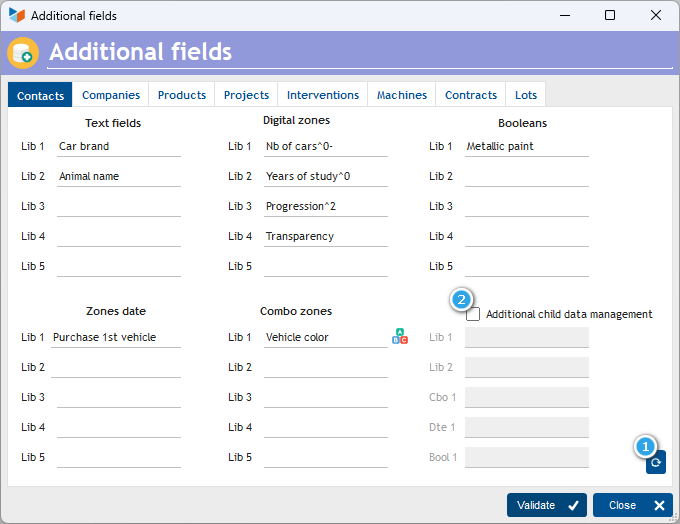Click the Purchase 1st vehicle date field
This screenshot has width=680, height=524.
116,337
